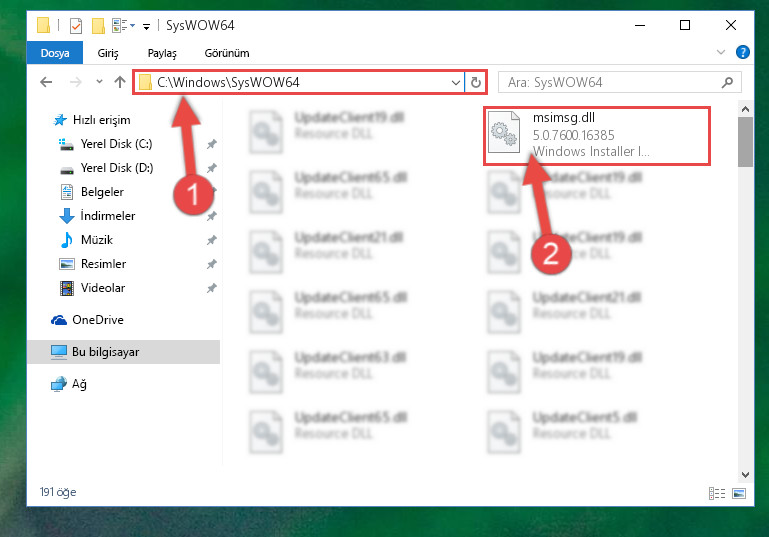Click the Hızlı erişim star icon
The width and height of the screenshot is (769, 537).
coord(60,120)
